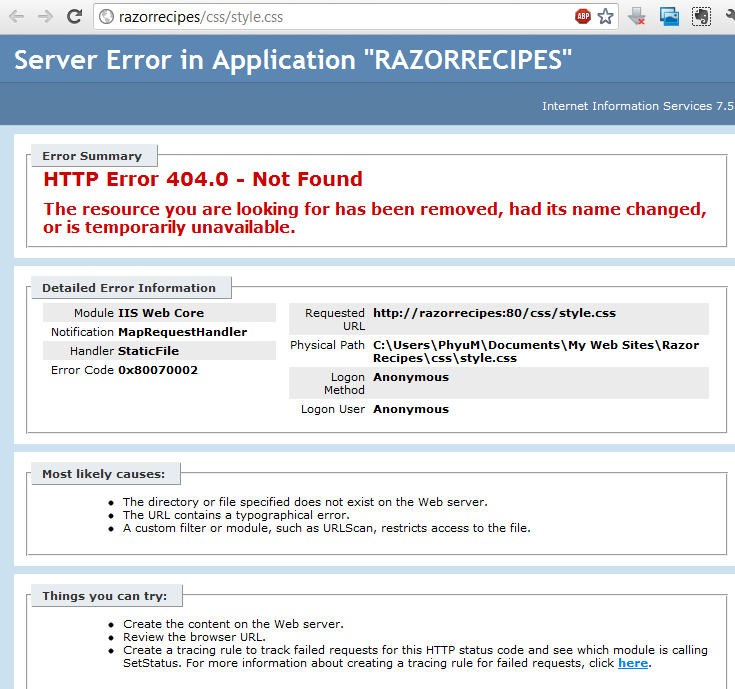Click the 'IIS Web Core' module value

(x=161, y=313)
